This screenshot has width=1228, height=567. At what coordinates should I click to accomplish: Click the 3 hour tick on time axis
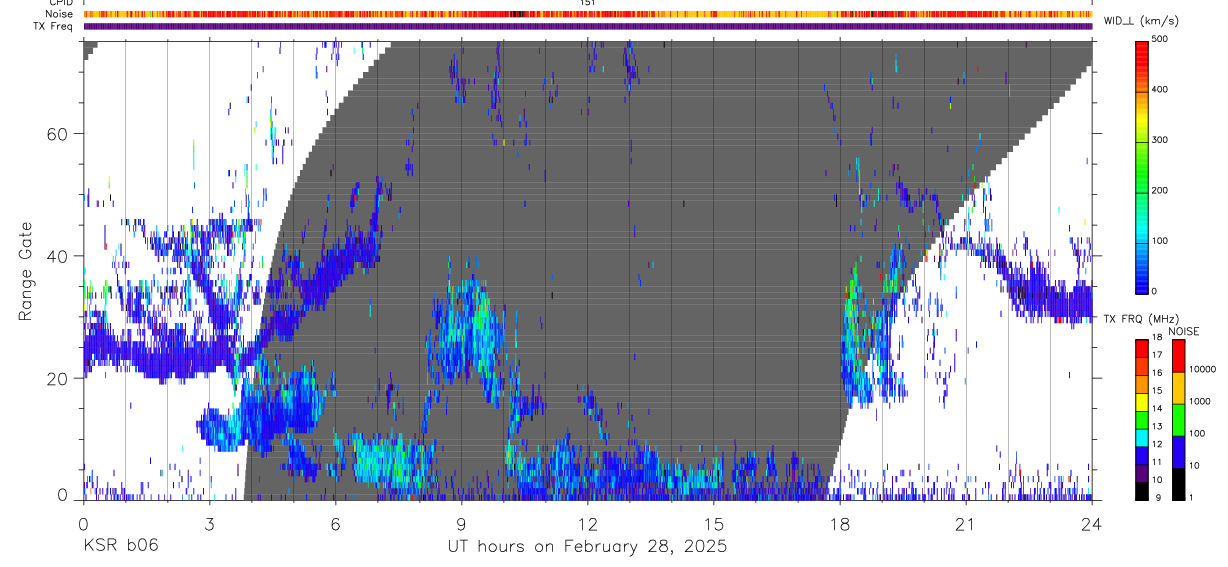point(209,523)
